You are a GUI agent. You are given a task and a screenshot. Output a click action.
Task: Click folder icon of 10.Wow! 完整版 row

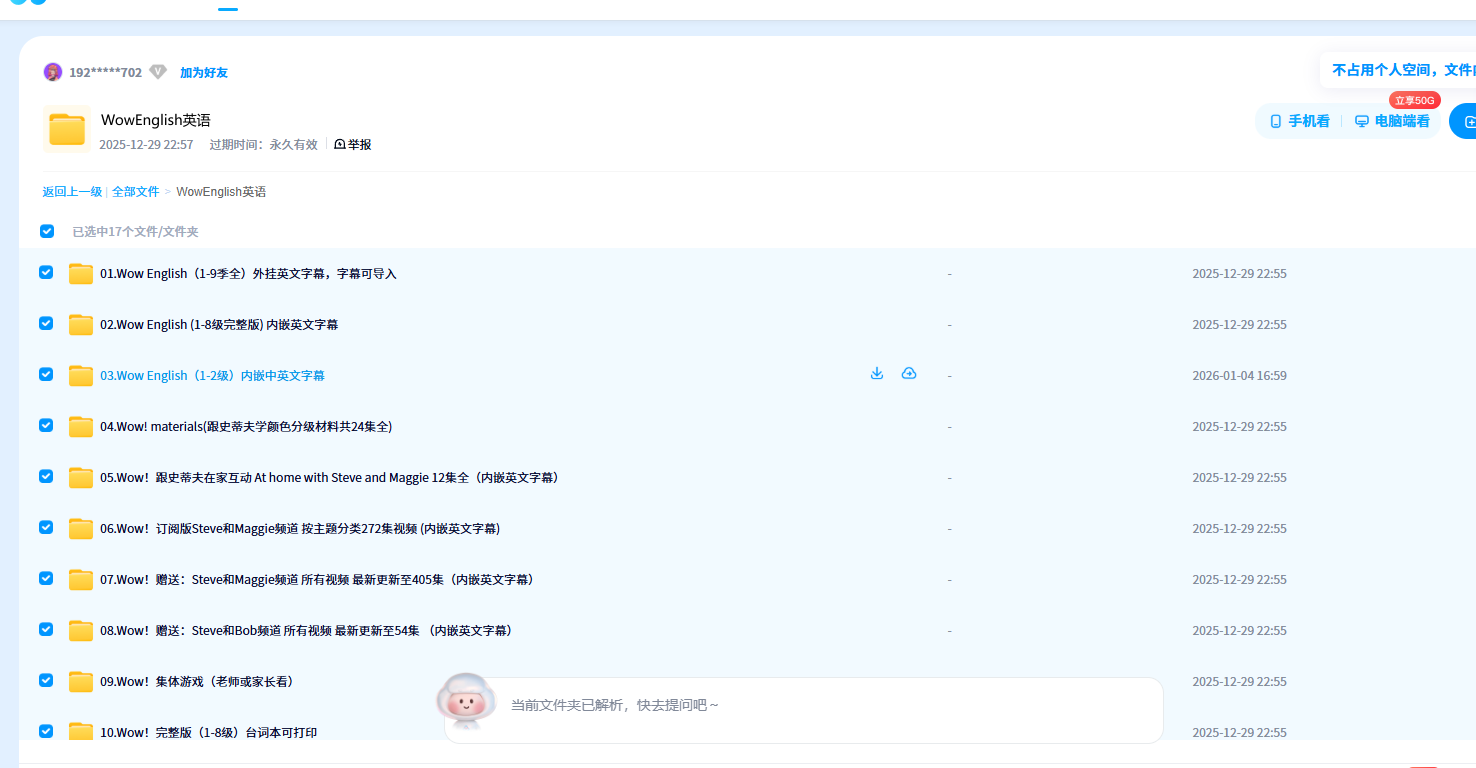click(81, 731)
